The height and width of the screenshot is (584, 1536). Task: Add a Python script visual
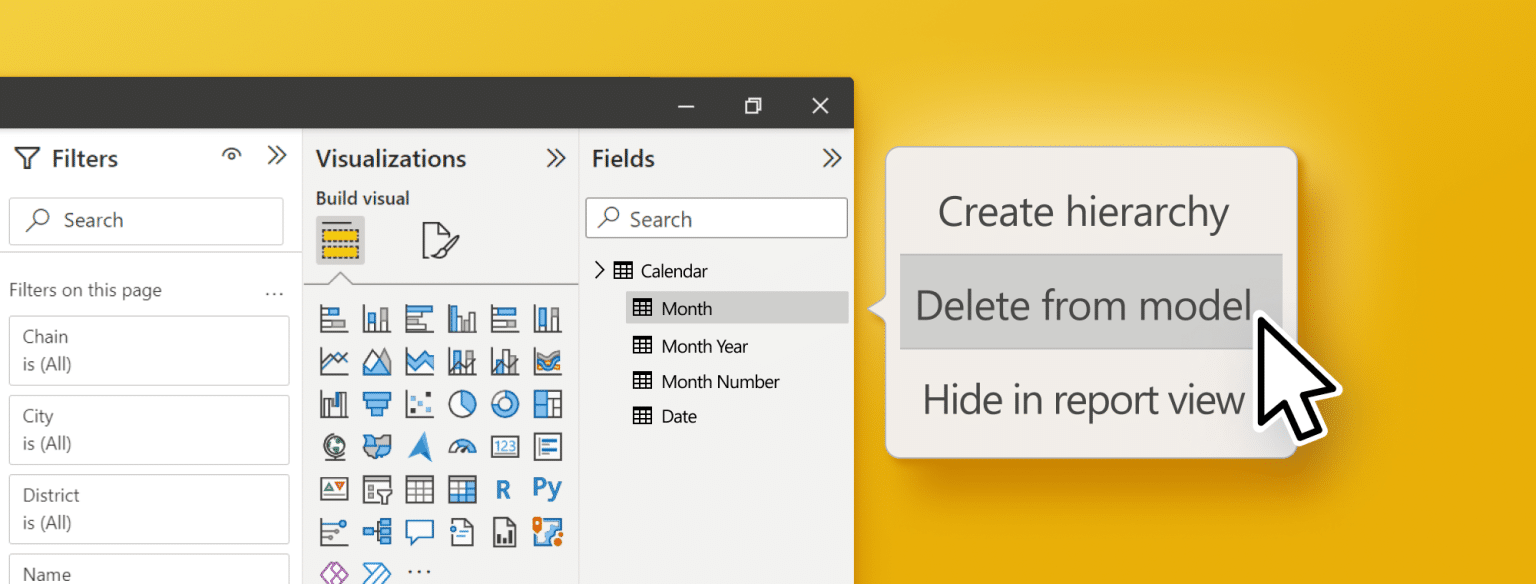pos(546,489)
